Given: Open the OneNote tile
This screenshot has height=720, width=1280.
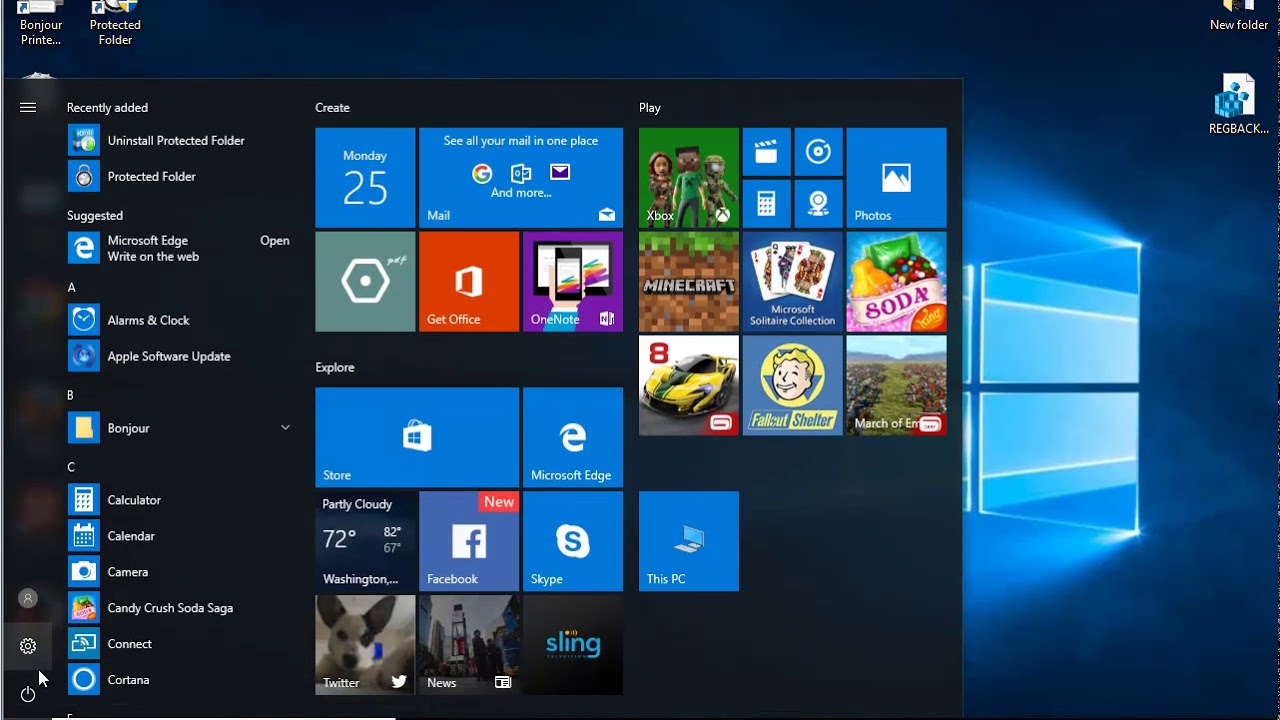Looking at the screenshot, I should [x=573, y=282].
